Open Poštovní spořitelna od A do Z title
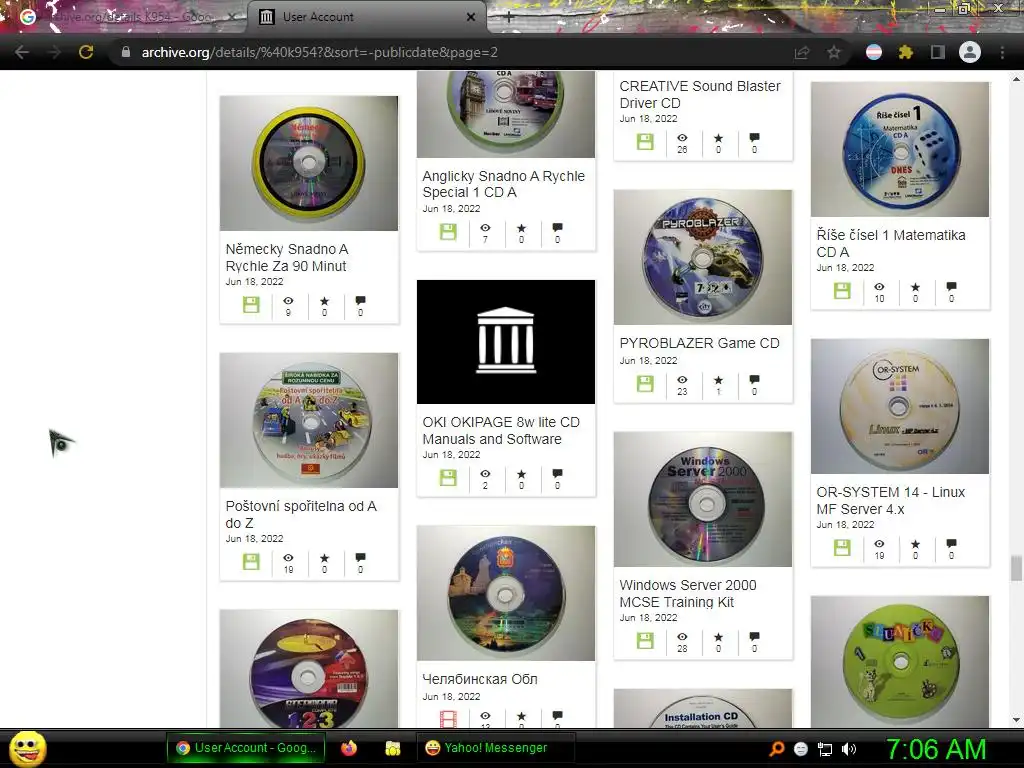Image resolution: width=1024 pixels, height=768 pixels. point(301,514)
